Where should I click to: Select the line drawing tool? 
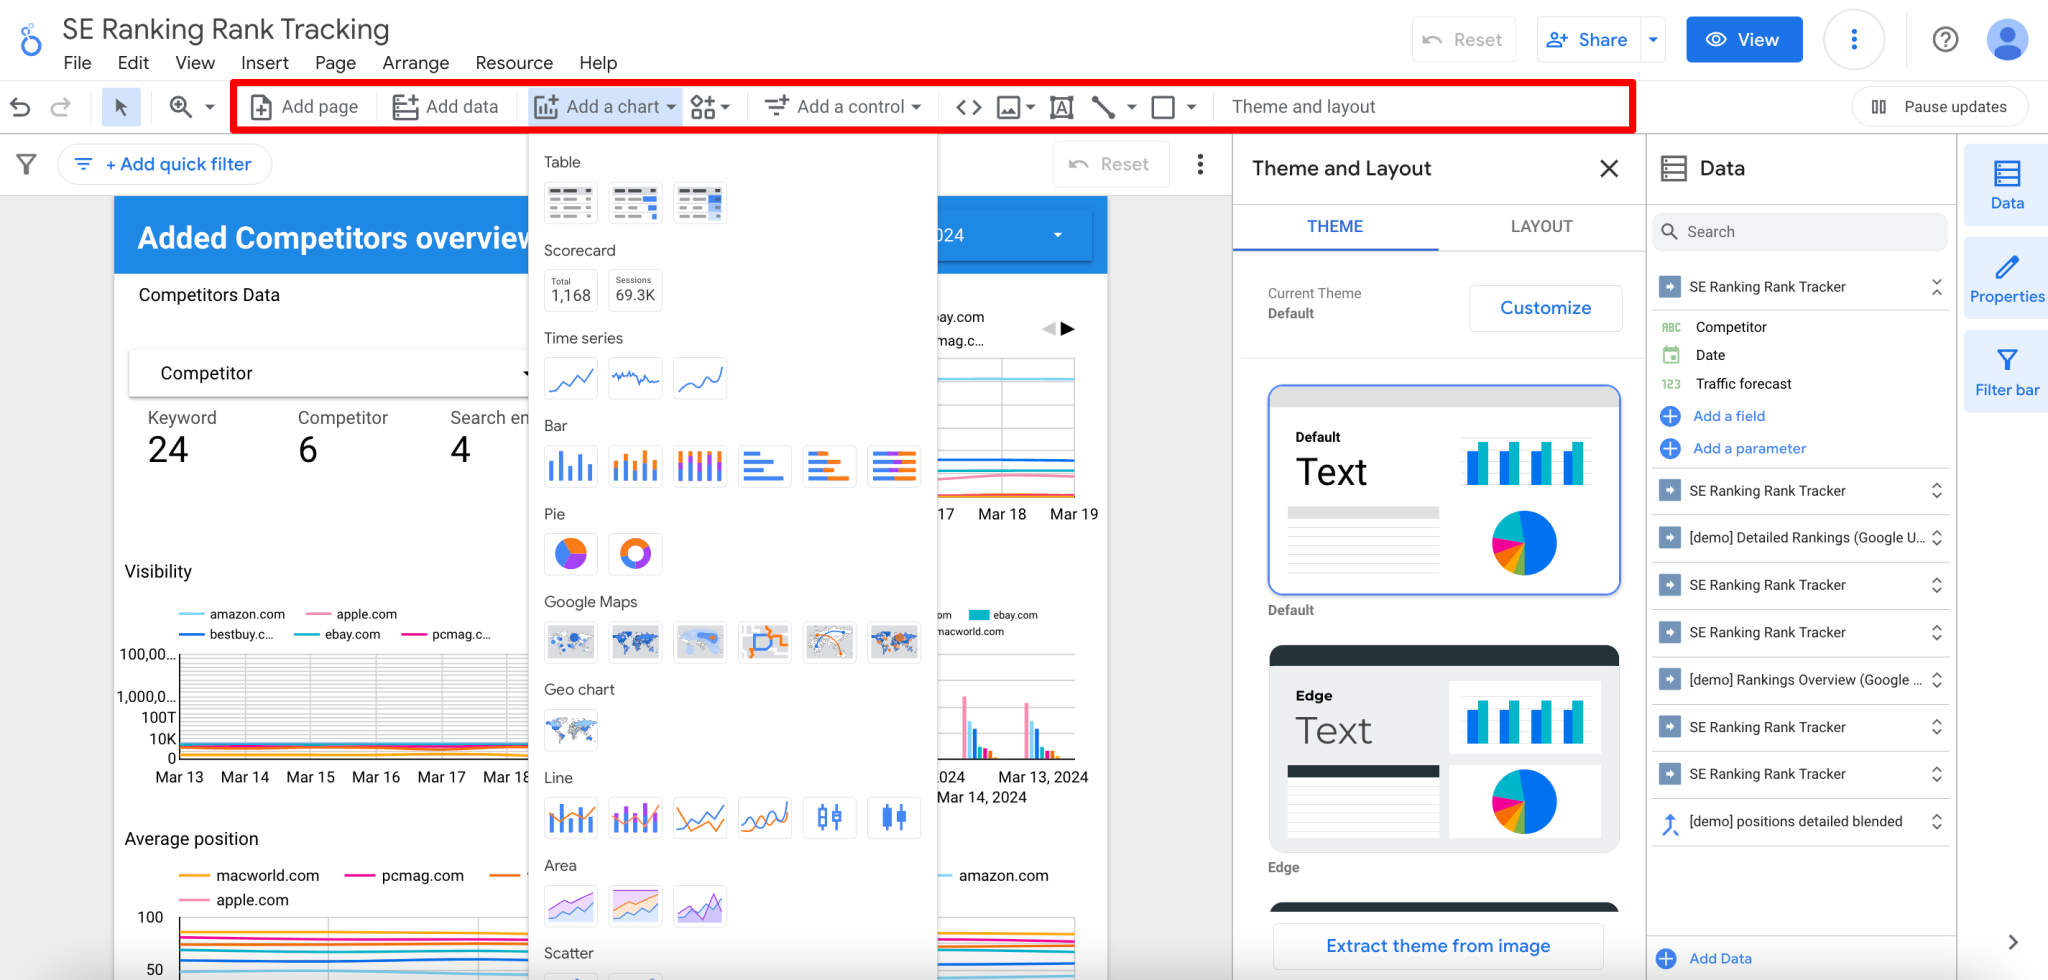[x=1103, y=106]
